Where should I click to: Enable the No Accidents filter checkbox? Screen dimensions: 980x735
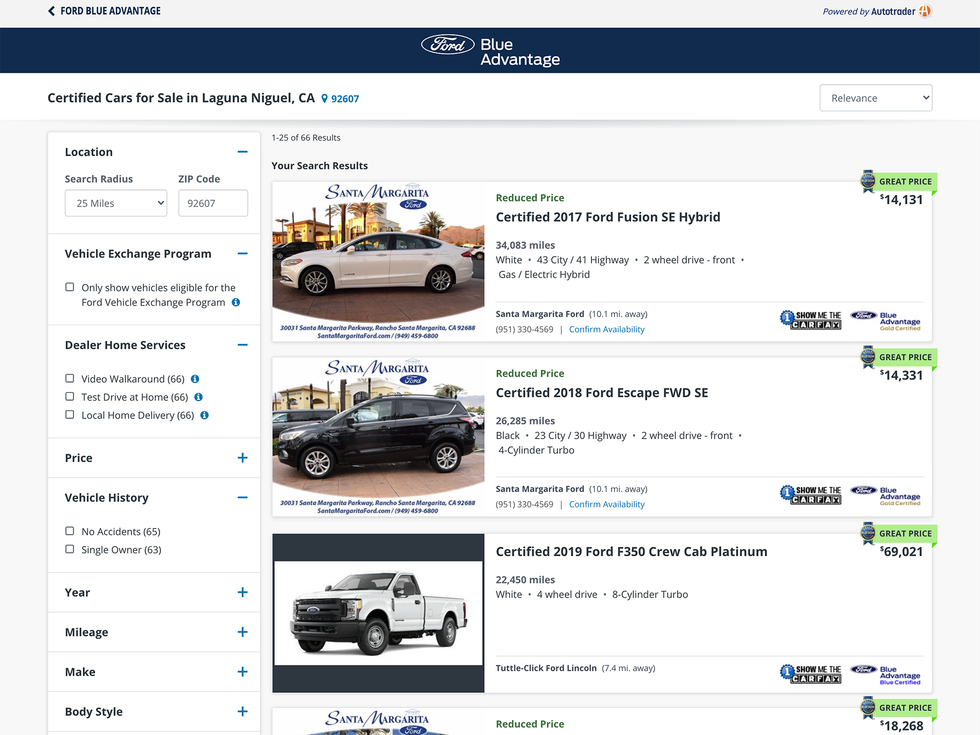click(x=70, y=531)
